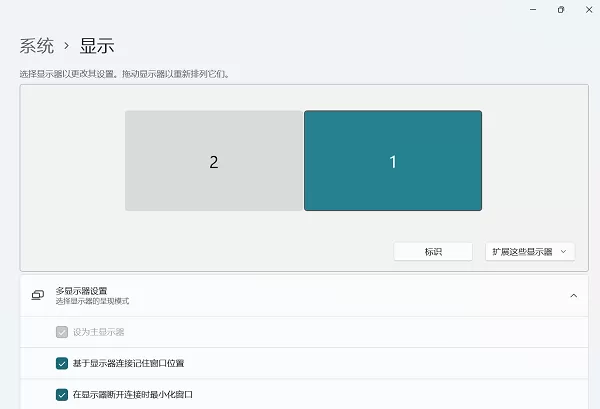Select the teal monitor 1 rectangle
This screenshot has height=409, width=600.
pyautogui.click(x=393, y=161)
